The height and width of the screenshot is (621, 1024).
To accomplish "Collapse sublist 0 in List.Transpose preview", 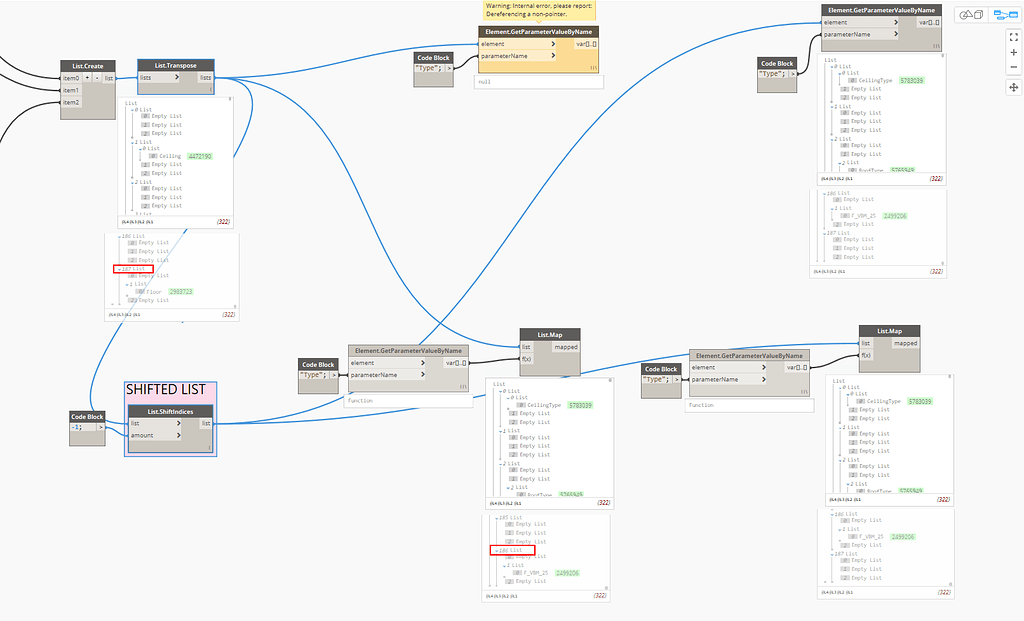I will pos(132,110).
